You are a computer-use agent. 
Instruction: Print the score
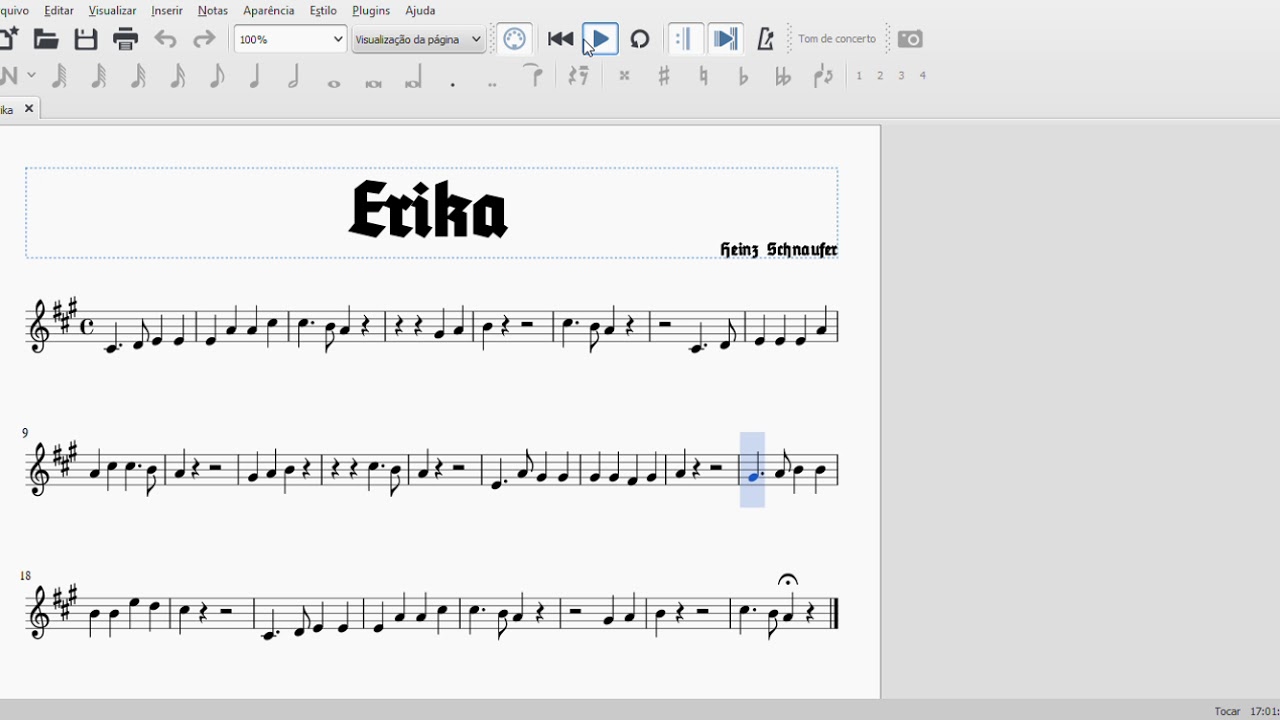click(x=126, y=39)
